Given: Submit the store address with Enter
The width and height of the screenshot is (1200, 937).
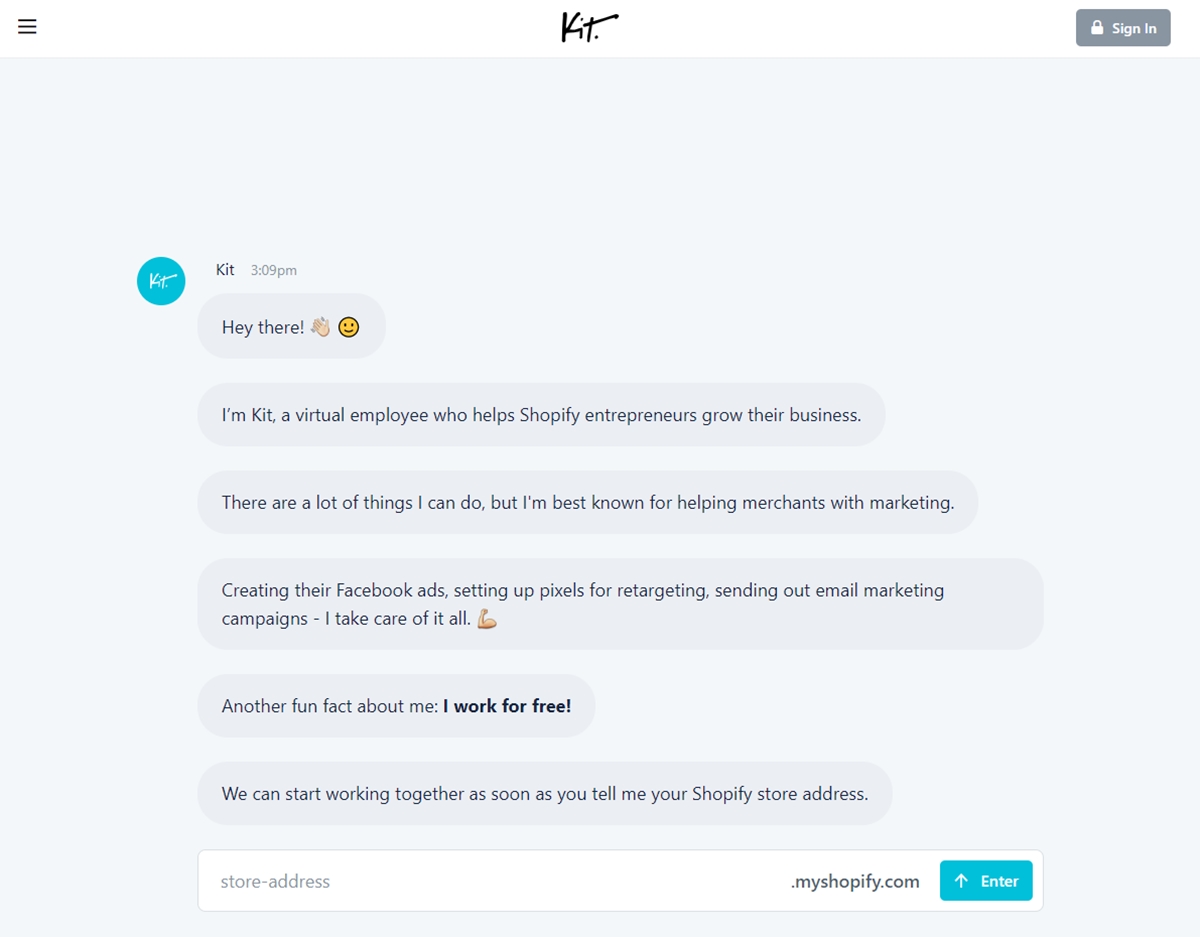Looking at the screenshot, I should tap(986, 881).
